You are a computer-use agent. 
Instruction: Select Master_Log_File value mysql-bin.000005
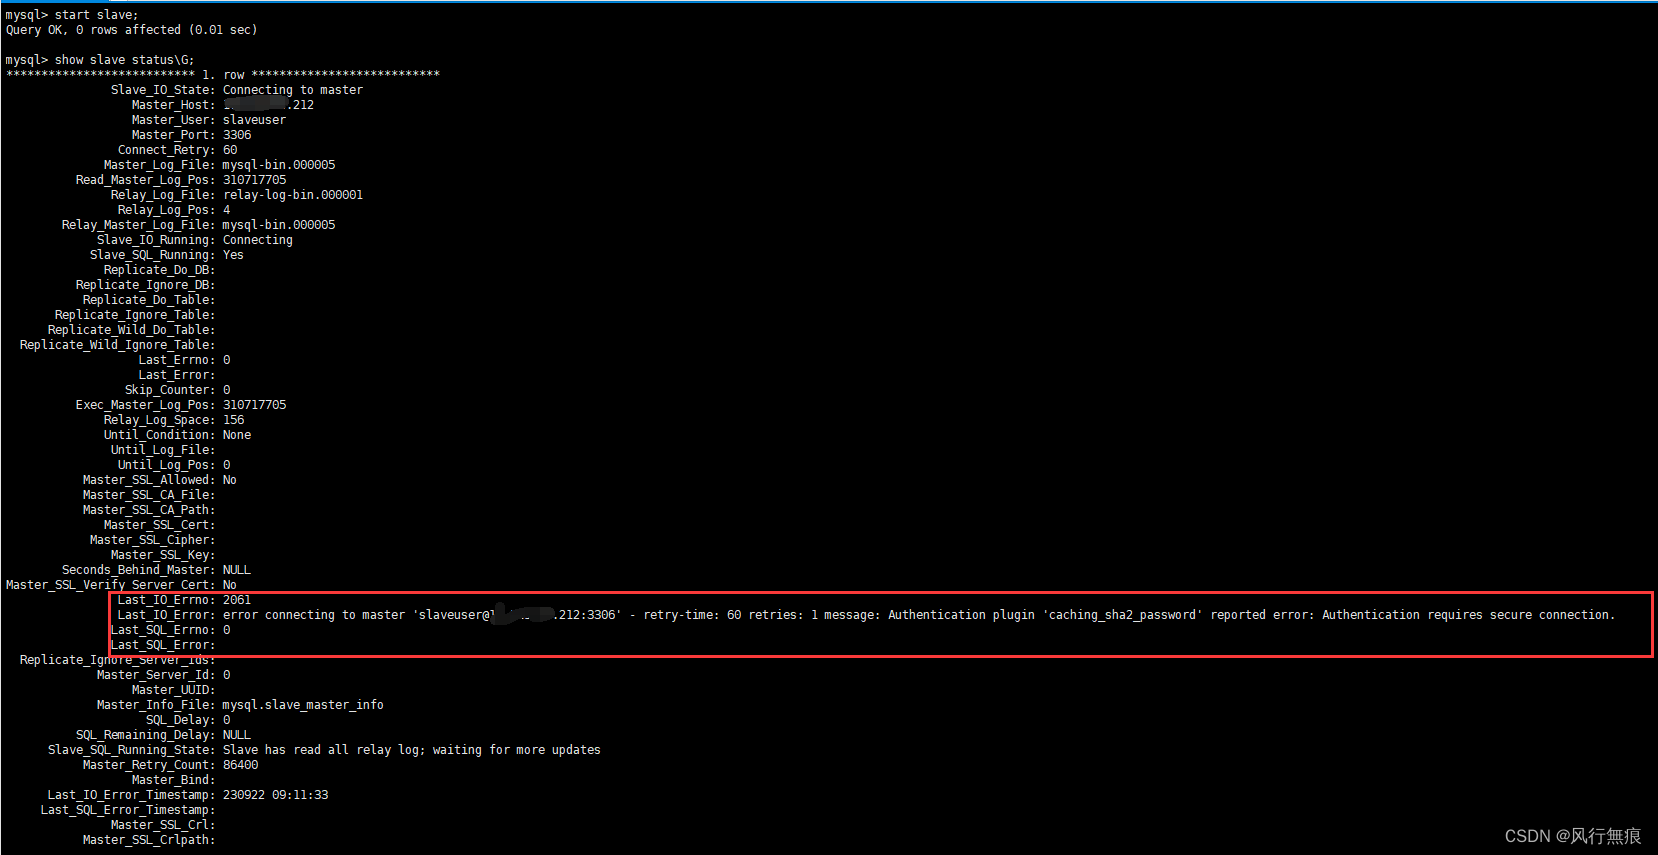279,165
